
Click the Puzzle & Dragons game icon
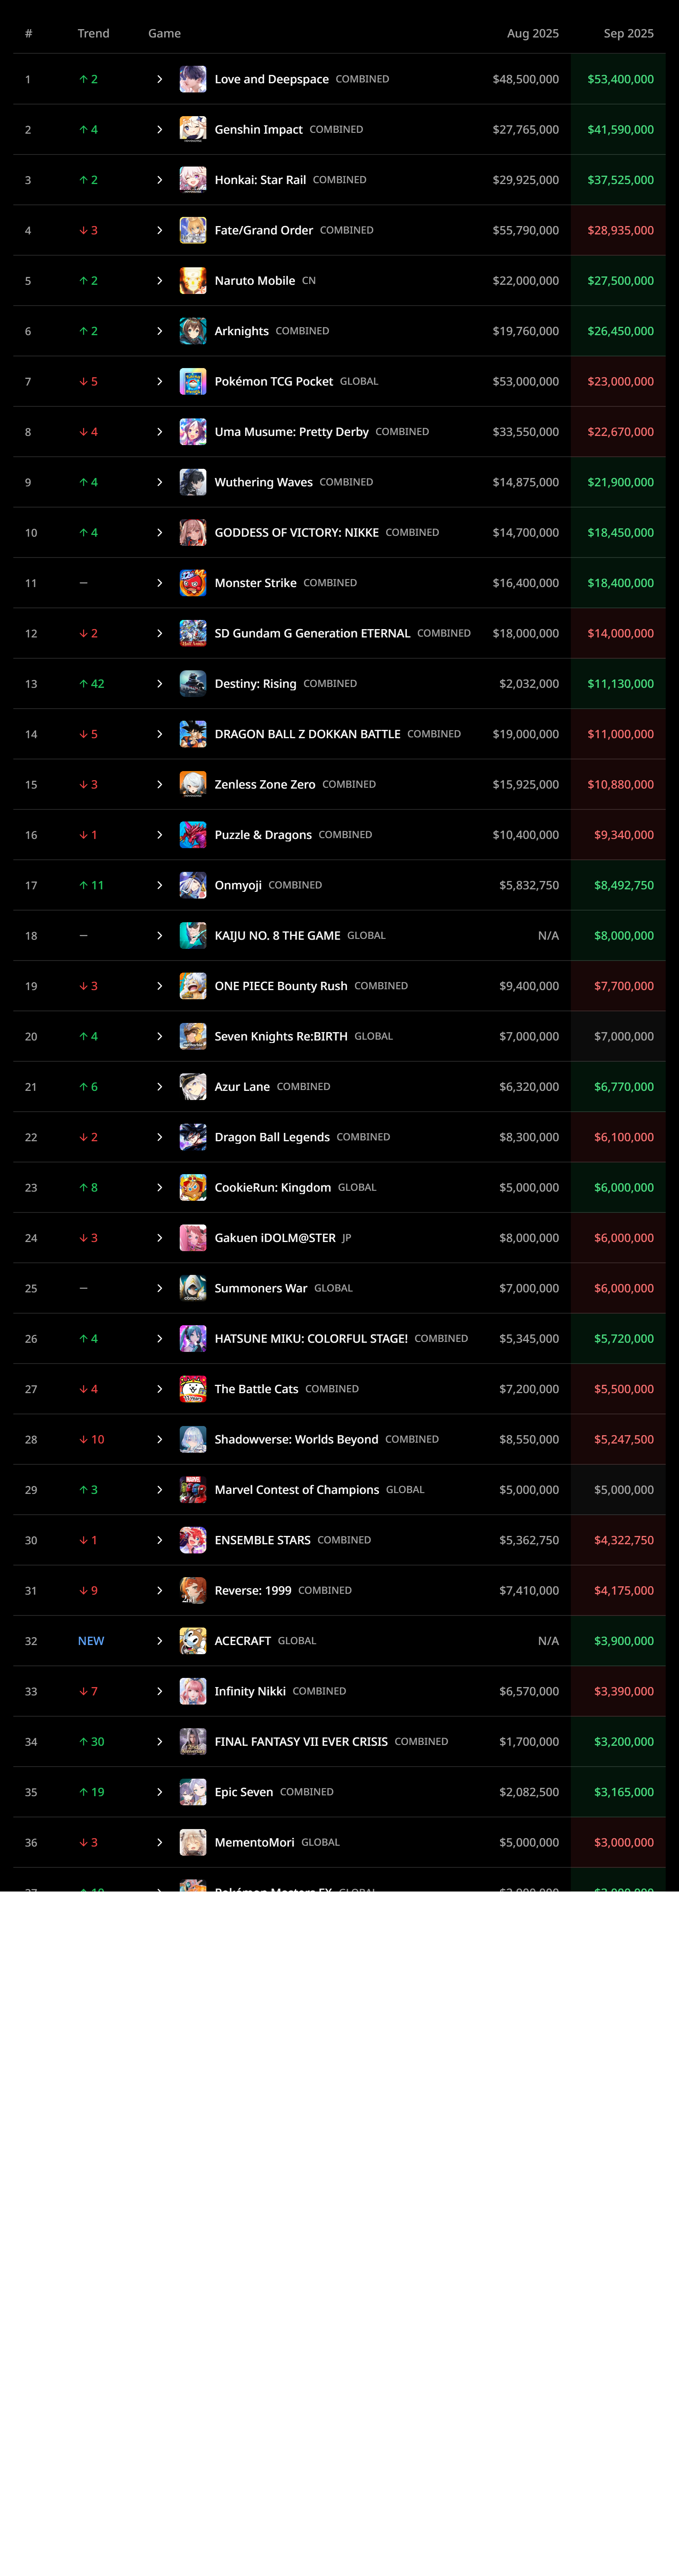[x=193, y=835]
